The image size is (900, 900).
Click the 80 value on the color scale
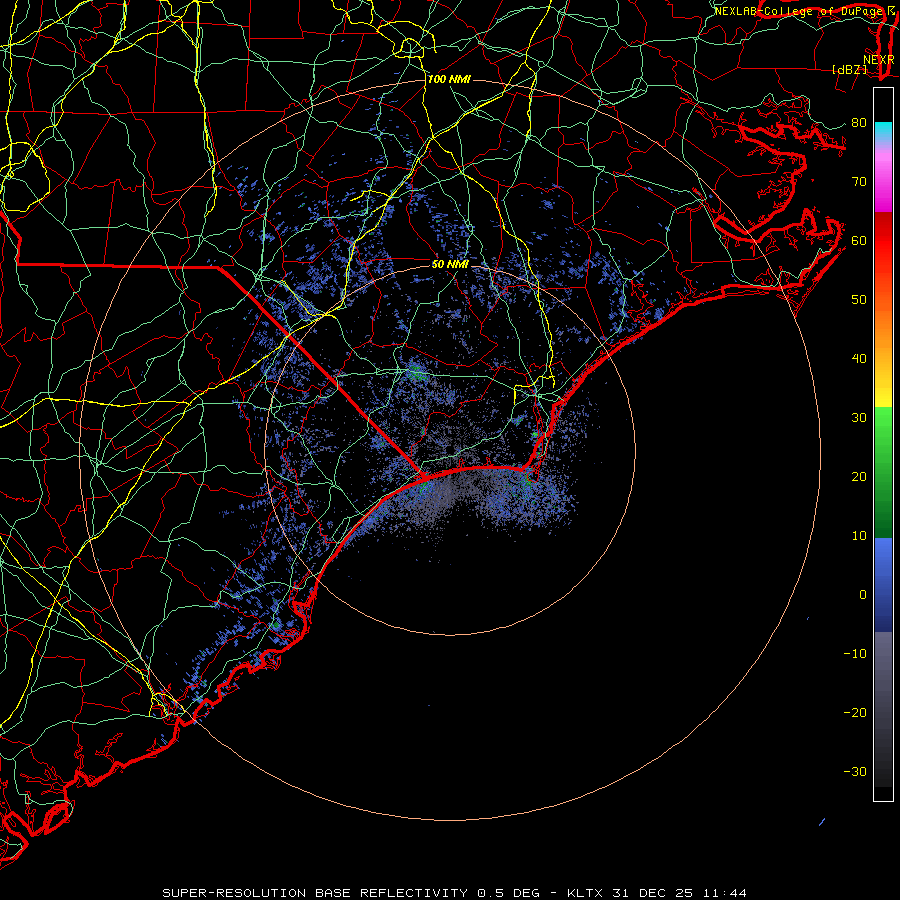coord(859,122)
